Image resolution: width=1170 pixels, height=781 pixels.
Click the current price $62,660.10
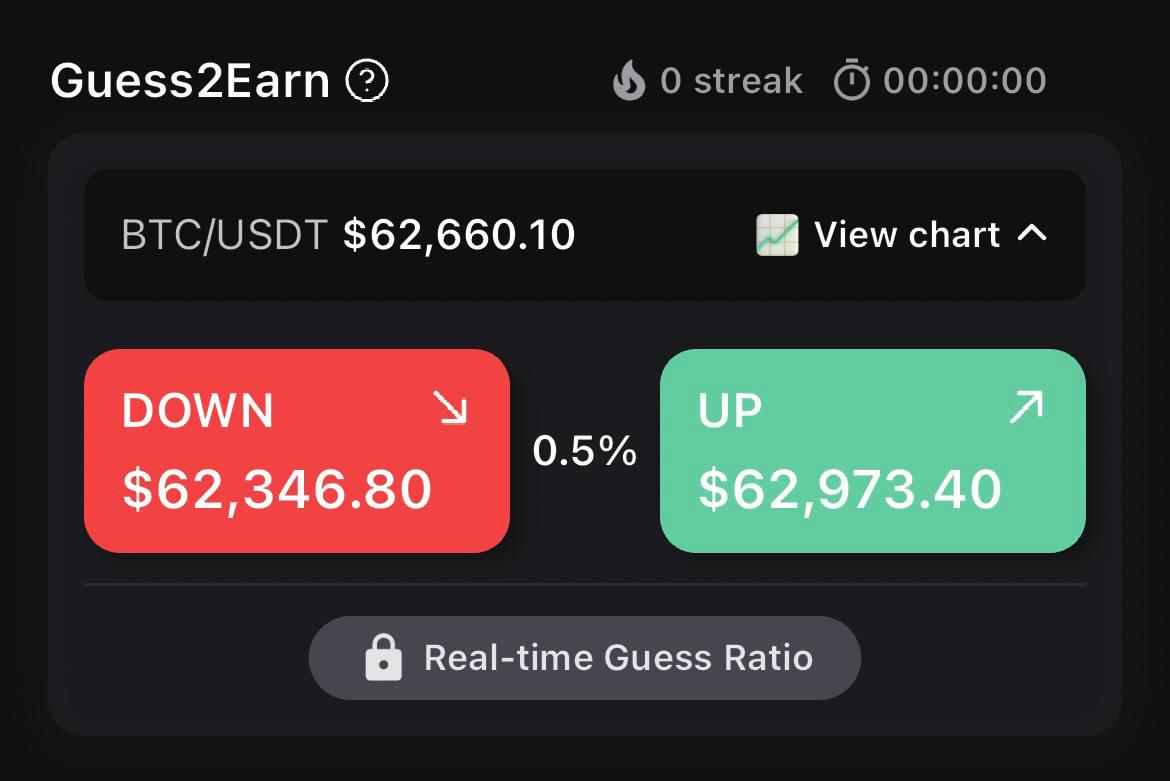point(459,235)
